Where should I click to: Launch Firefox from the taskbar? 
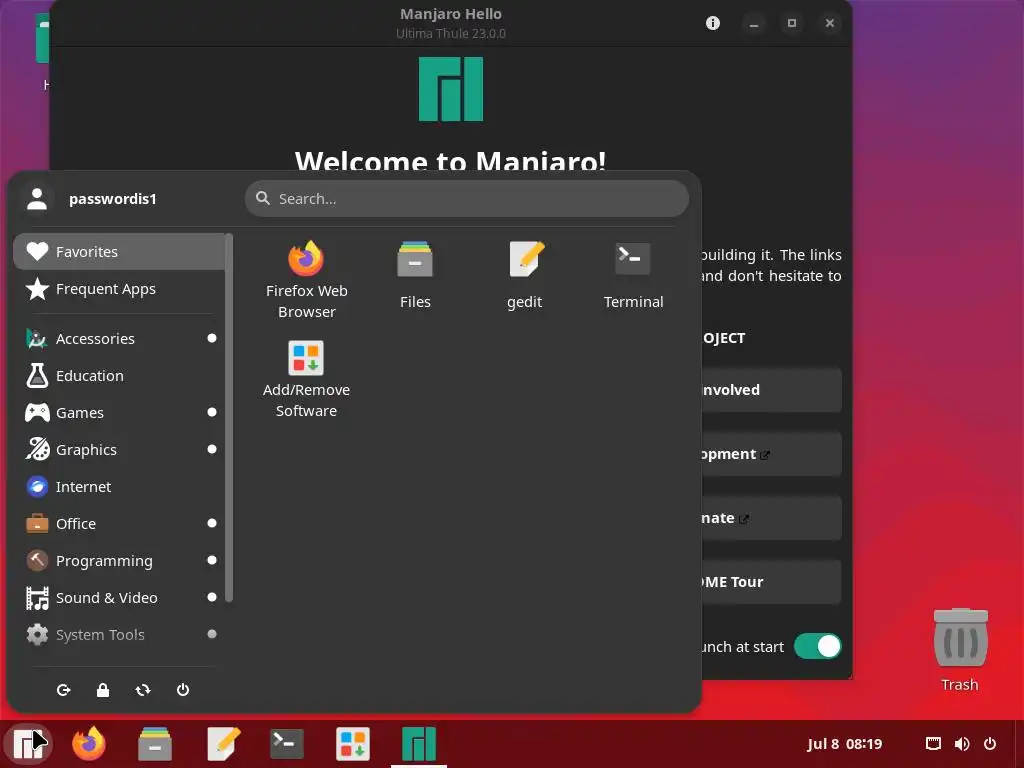click(x=89, y=743)
